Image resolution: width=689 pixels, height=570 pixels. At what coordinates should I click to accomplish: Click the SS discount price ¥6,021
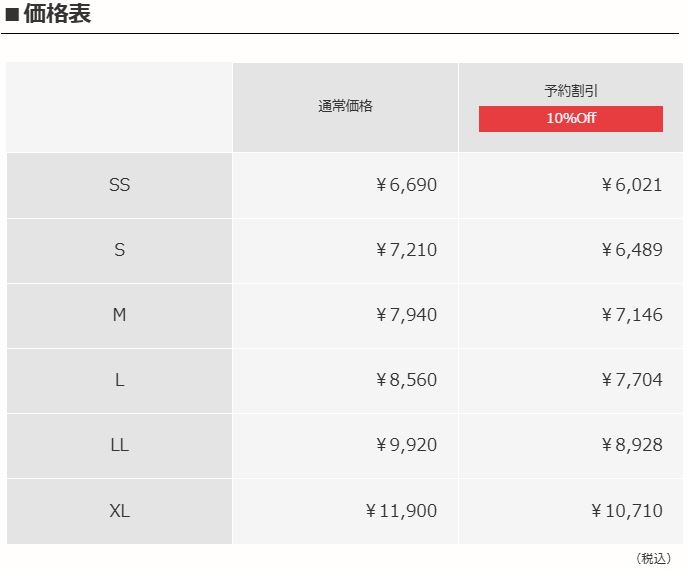[631, 185]
